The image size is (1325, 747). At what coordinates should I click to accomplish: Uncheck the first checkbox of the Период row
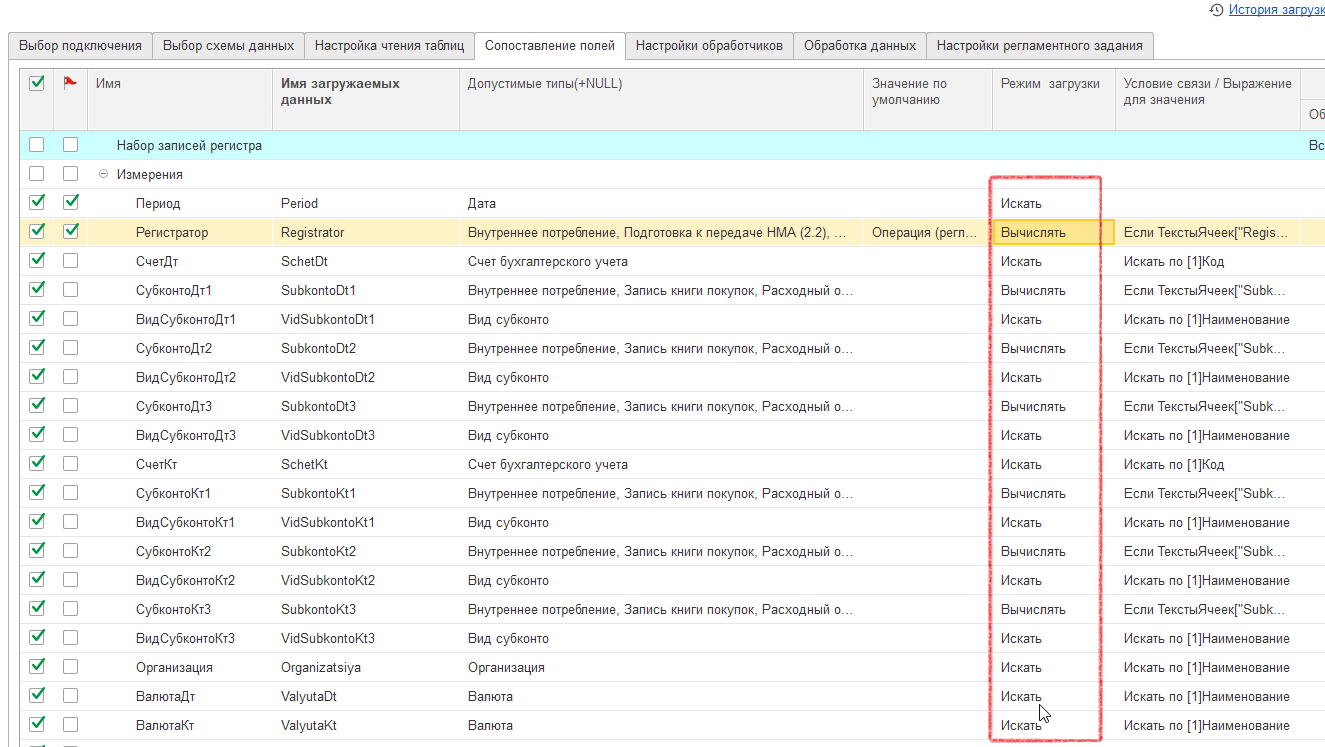tap(37, 203)
